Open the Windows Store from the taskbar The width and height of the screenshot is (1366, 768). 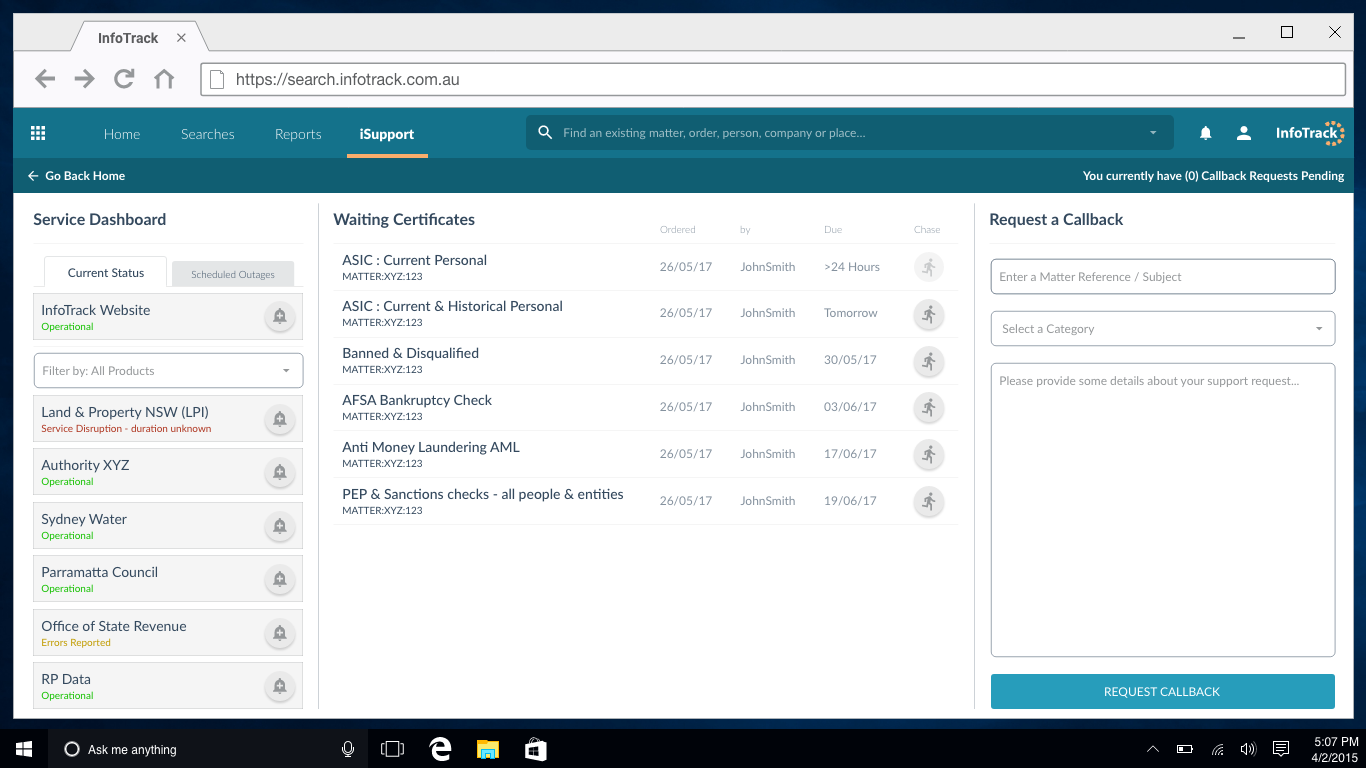[x=535, y=749]
